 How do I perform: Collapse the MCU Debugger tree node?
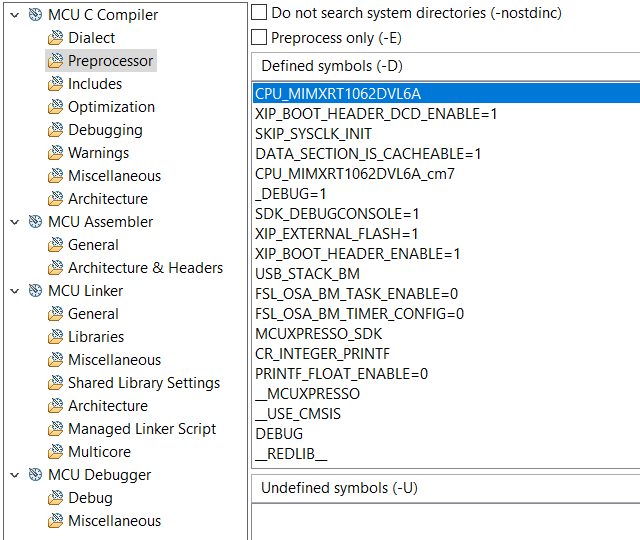pyautogui.click(x=13, y=475)
